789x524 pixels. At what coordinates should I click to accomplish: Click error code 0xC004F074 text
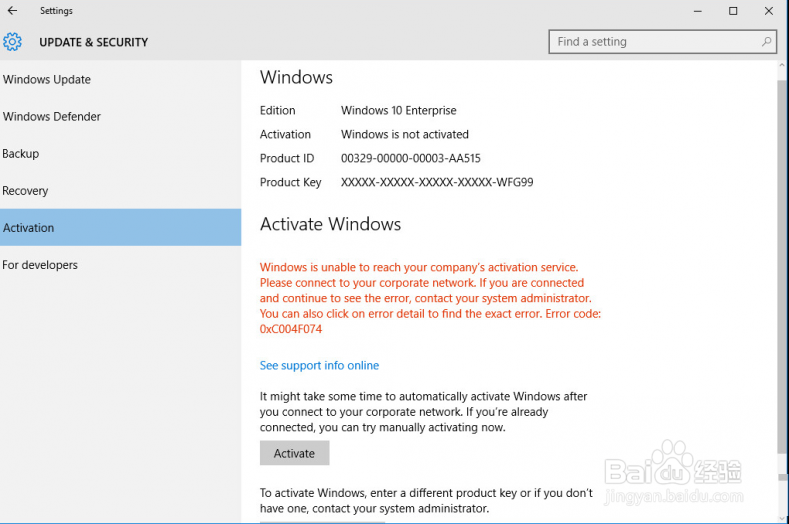coord(291,329)
